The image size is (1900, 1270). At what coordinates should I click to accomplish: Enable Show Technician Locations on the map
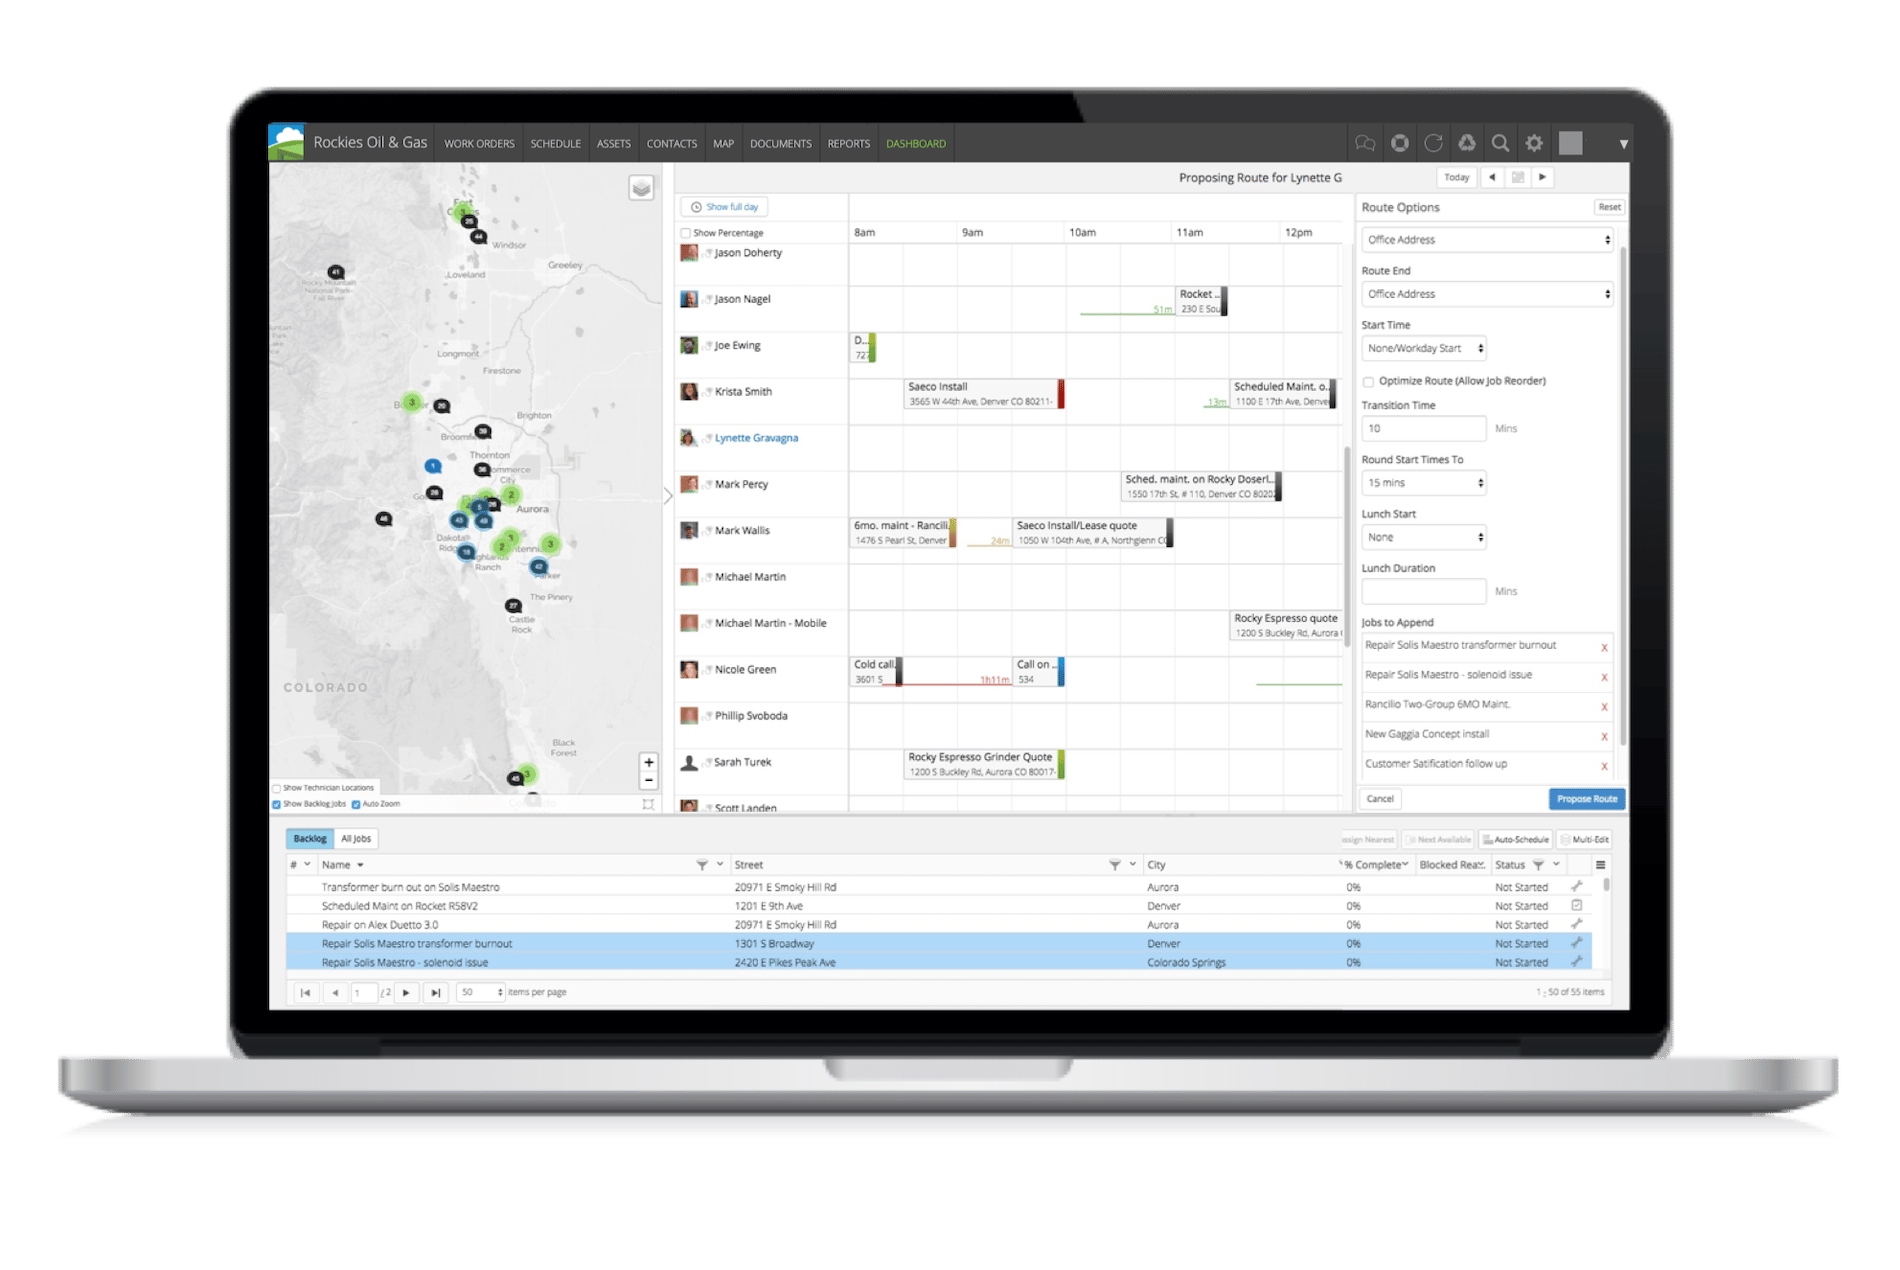(277, 788)
